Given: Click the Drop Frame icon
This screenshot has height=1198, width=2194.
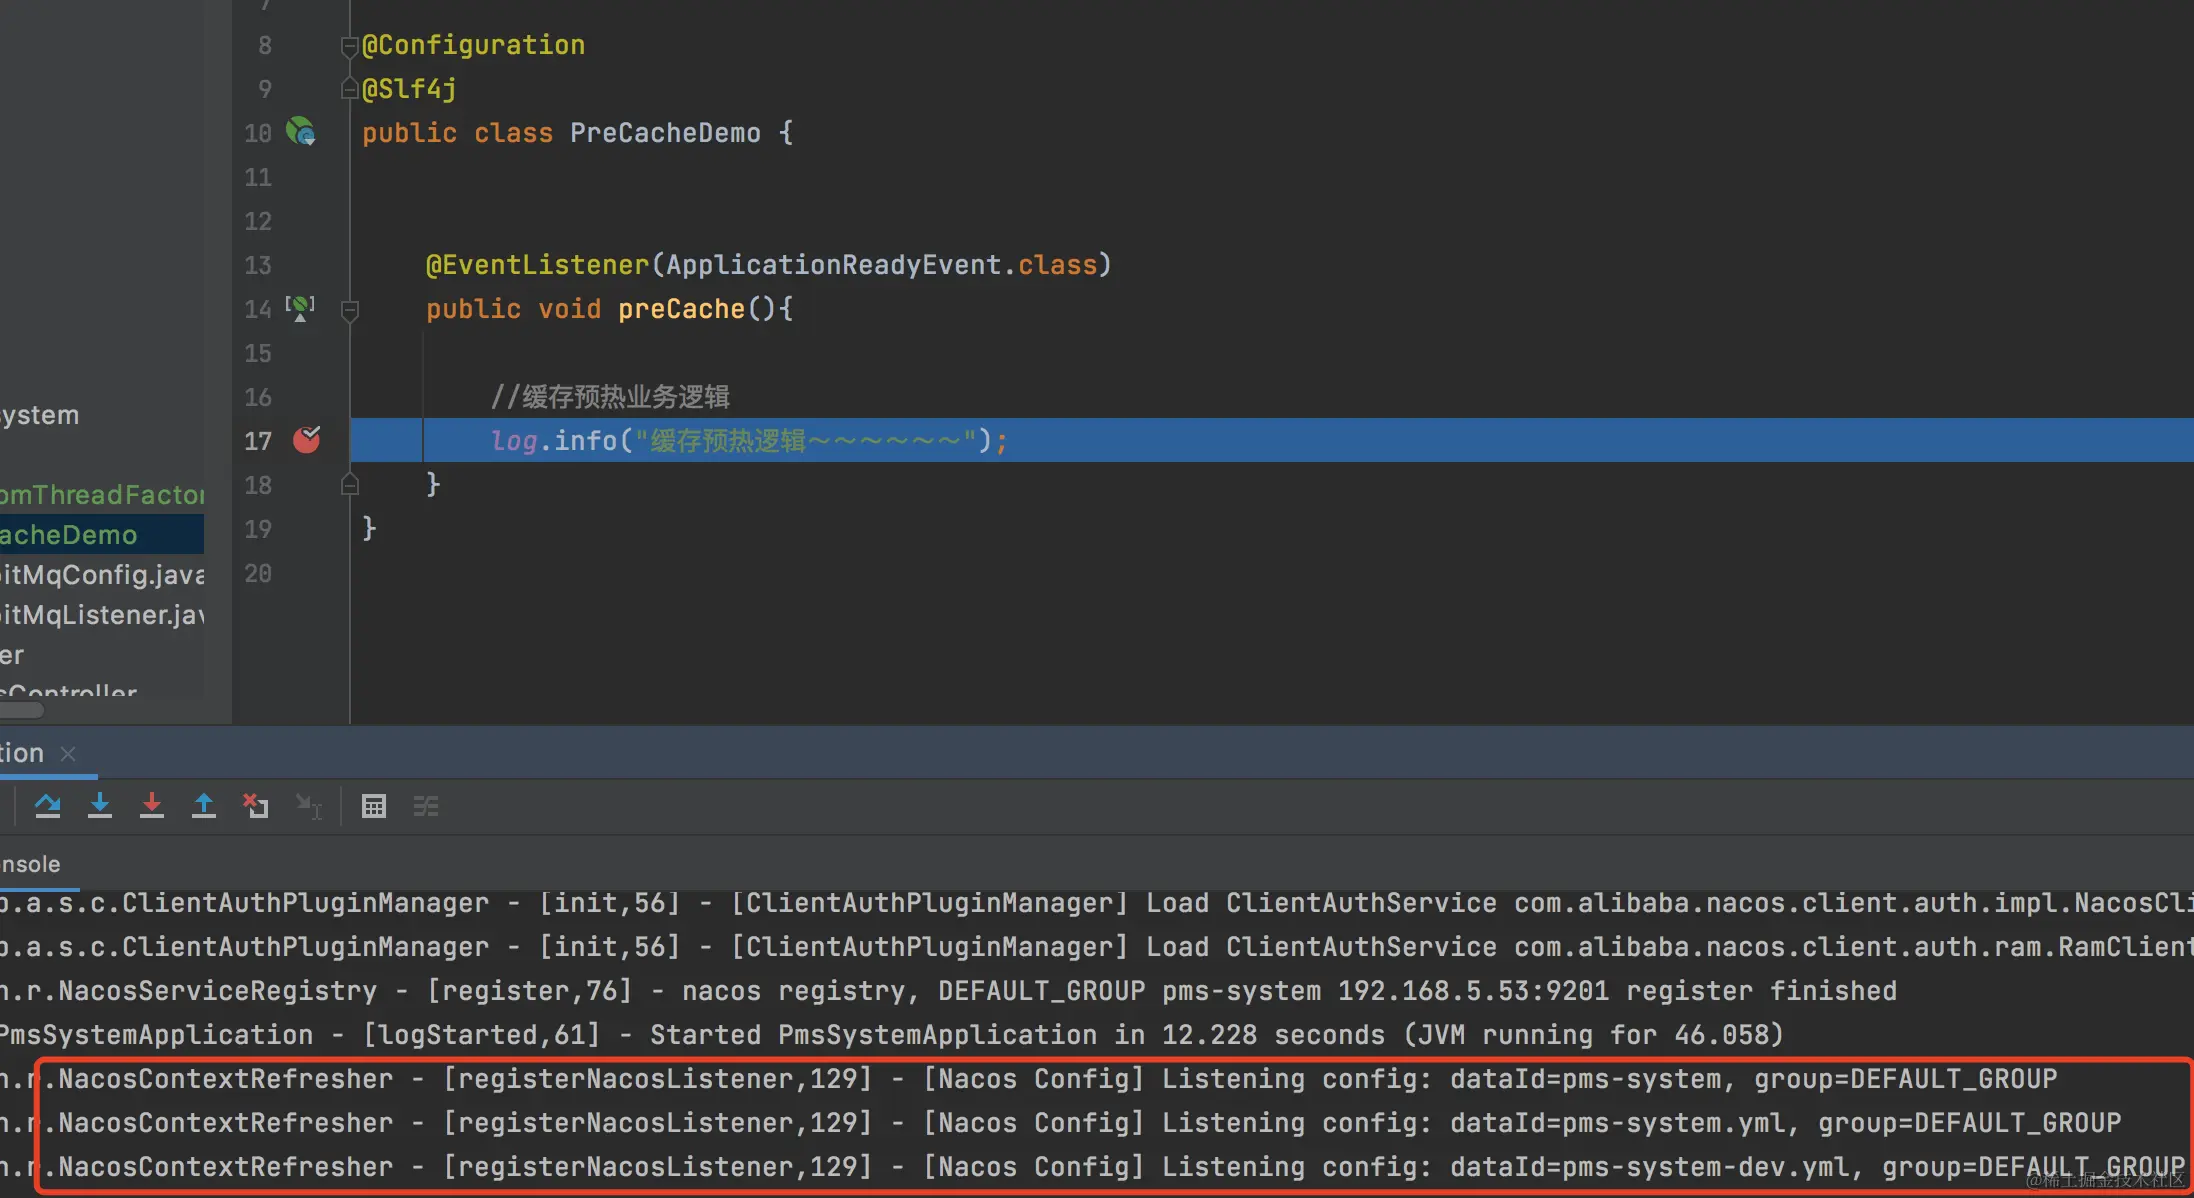Looking at the screenshot, I should 256,805.
